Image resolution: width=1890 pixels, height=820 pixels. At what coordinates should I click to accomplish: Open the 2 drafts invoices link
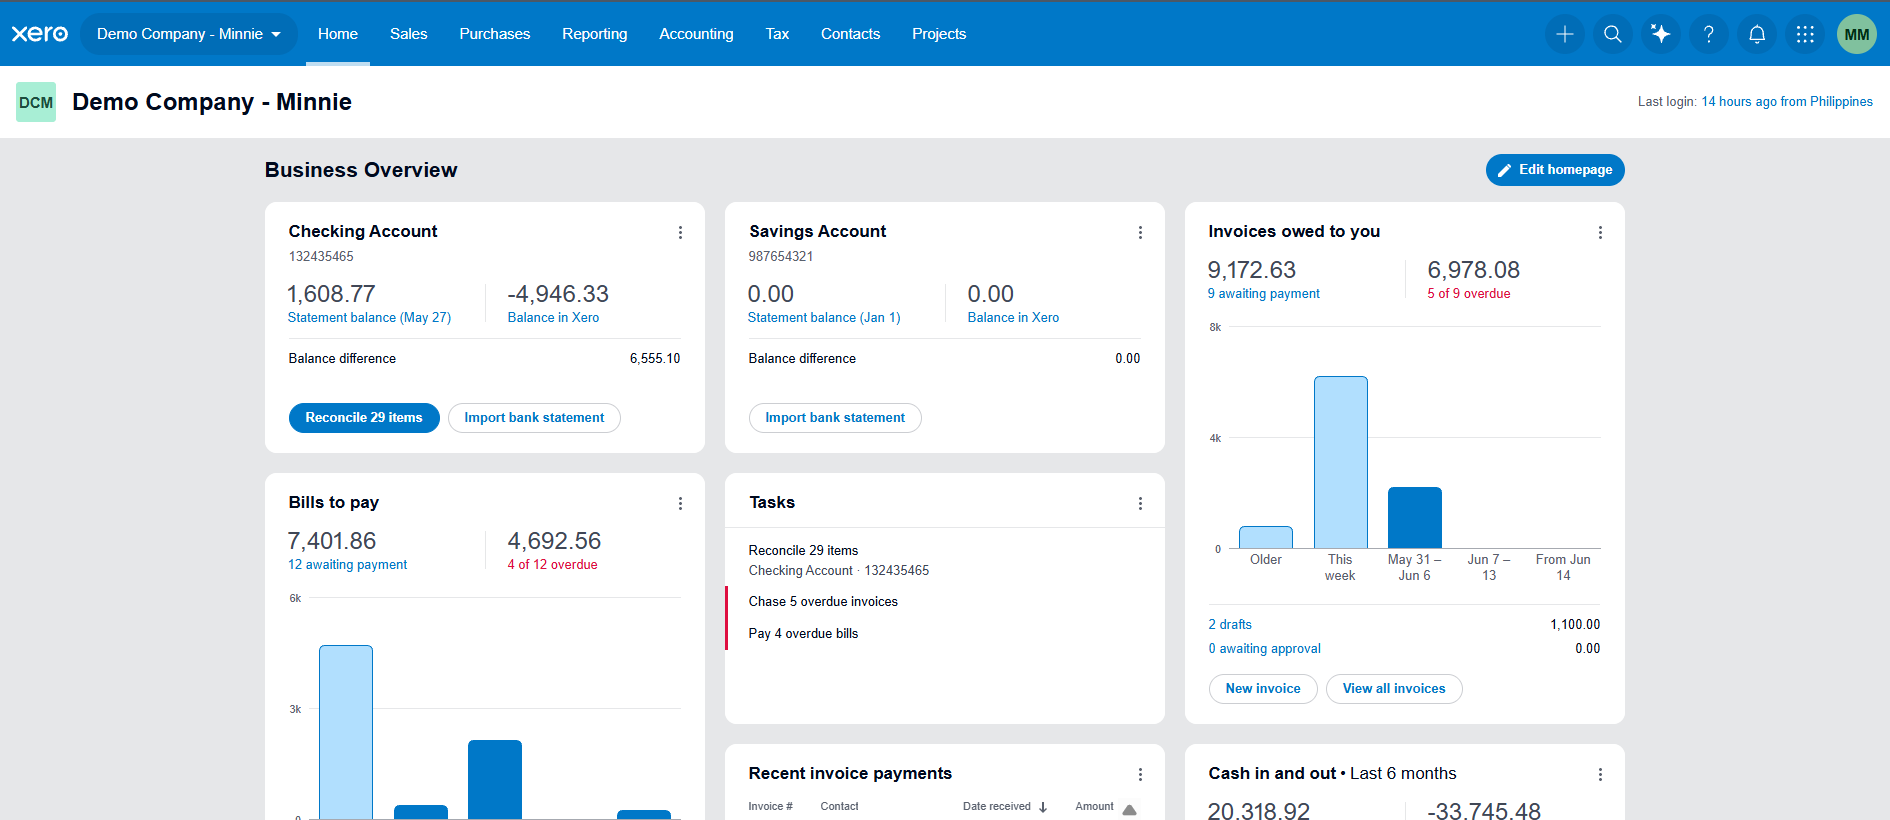click(x=1230, y=625)
